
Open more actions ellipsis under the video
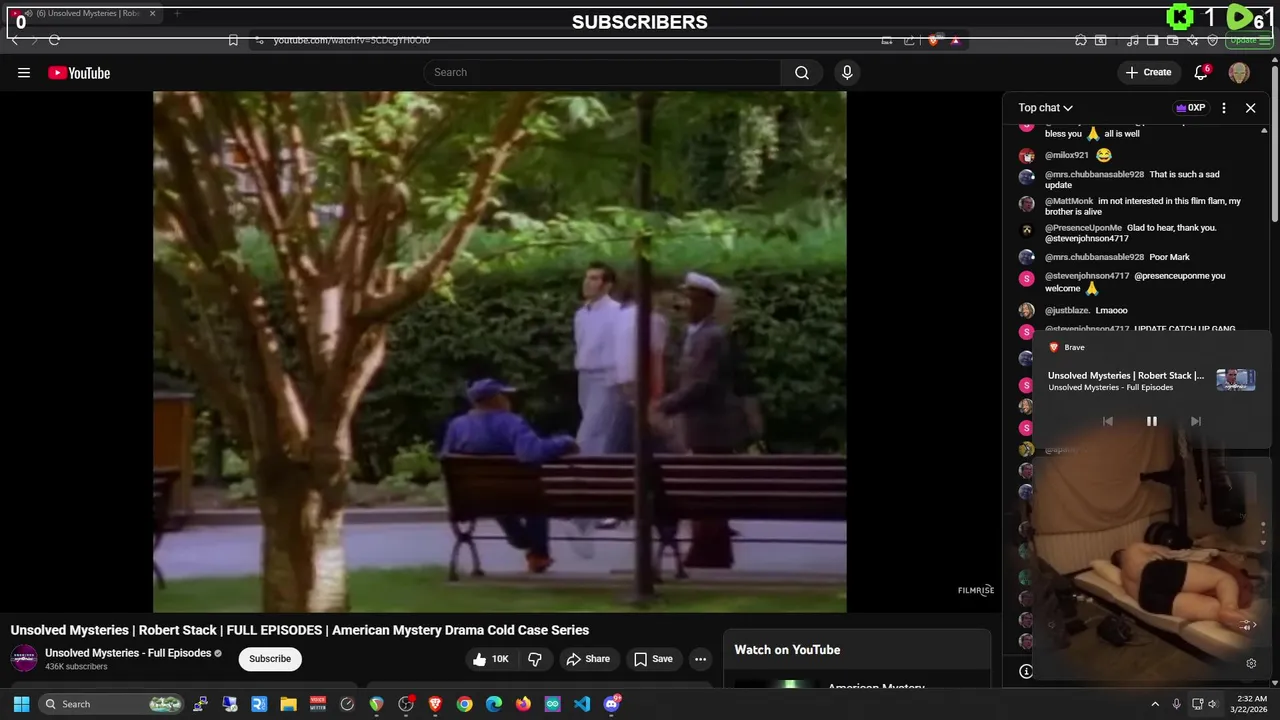[701, 659]
